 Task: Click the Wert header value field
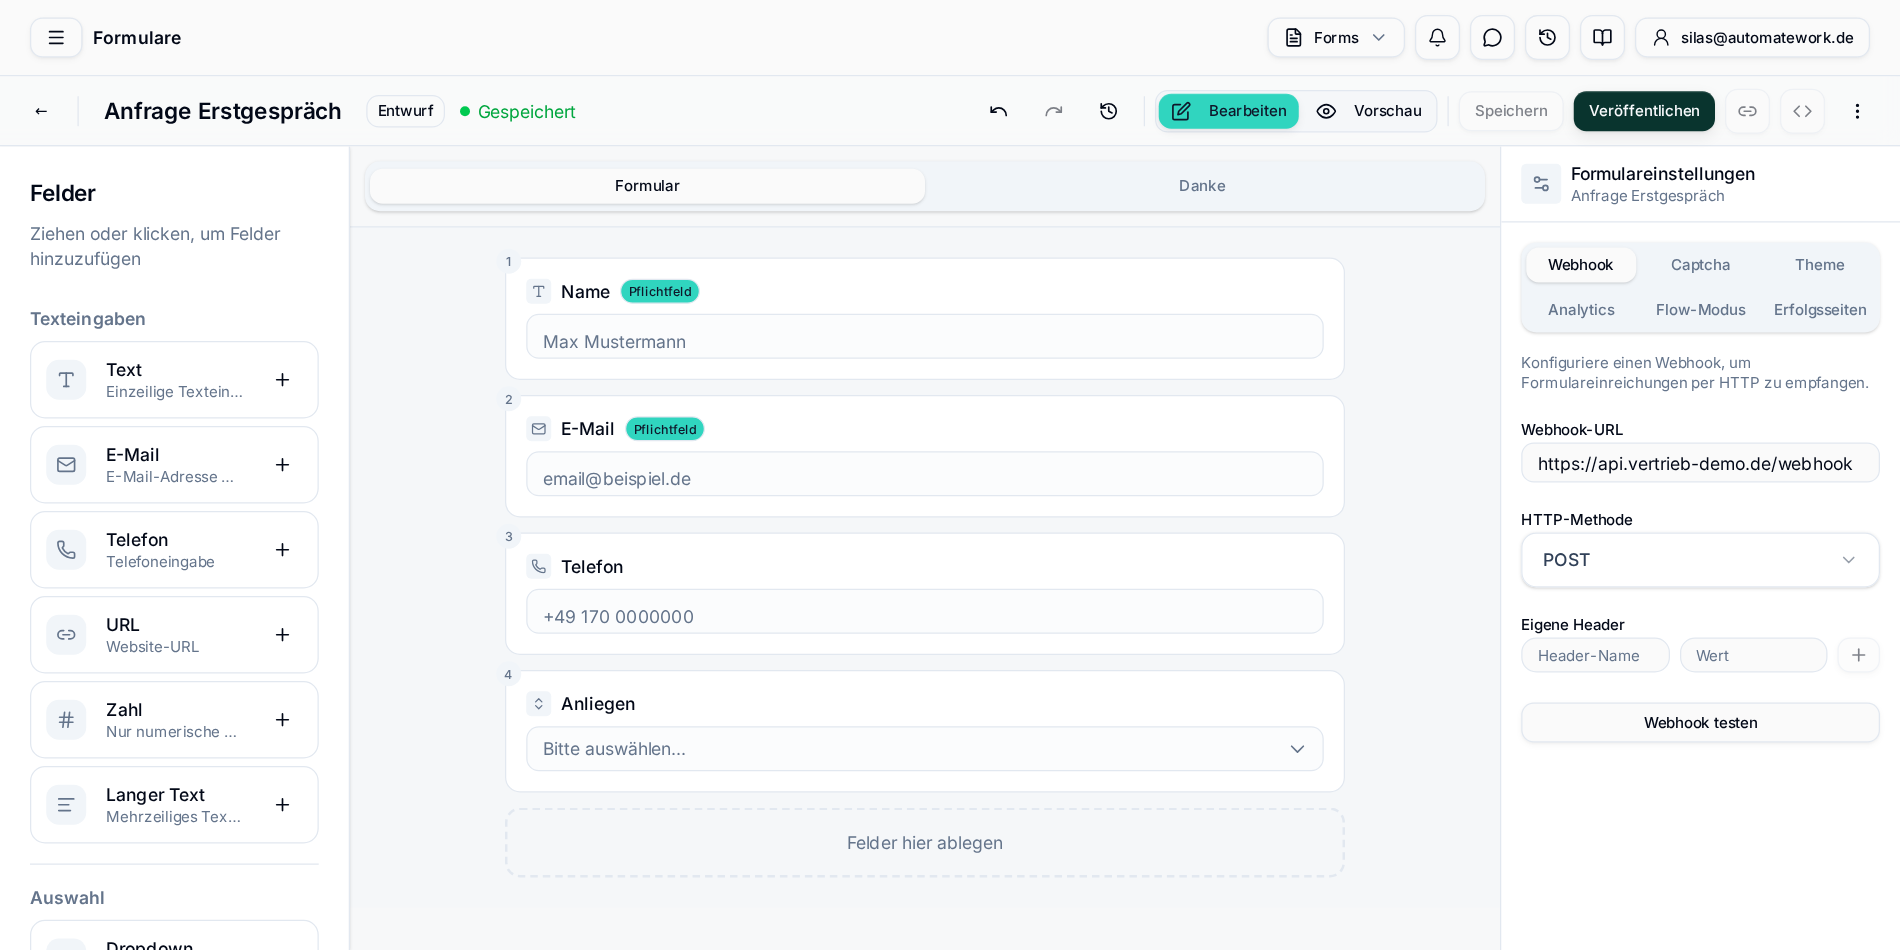[x=1753, y=656]
